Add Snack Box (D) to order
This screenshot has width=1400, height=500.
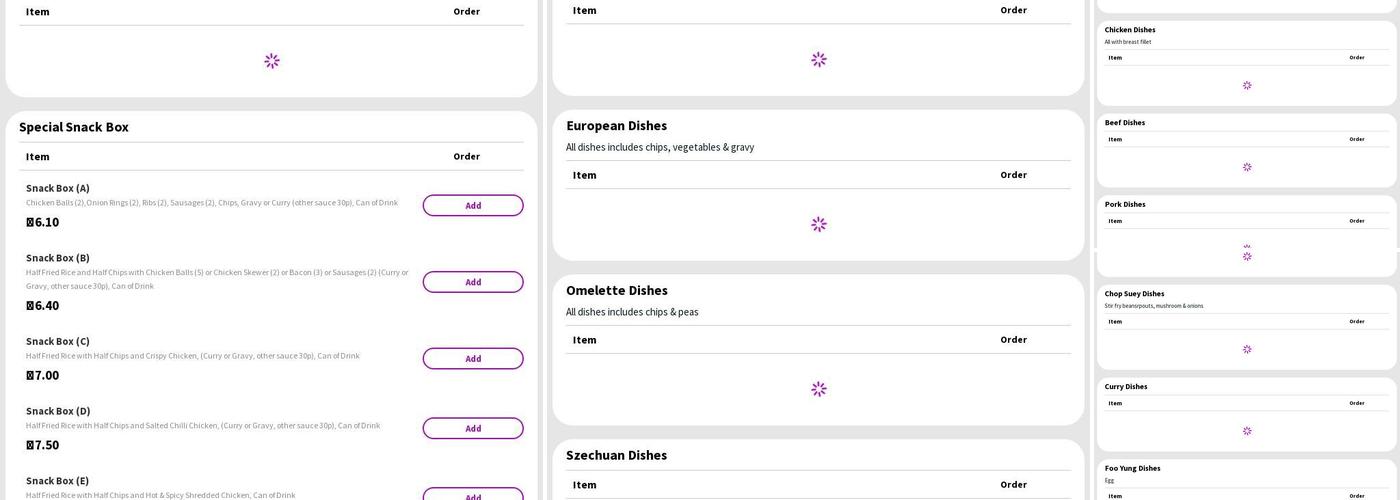472,428
